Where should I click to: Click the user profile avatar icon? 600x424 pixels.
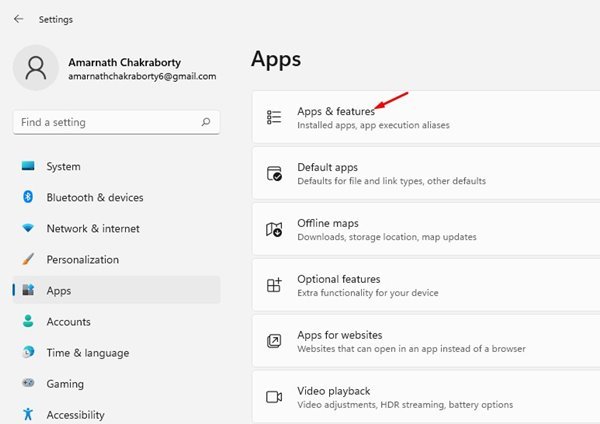36,68
